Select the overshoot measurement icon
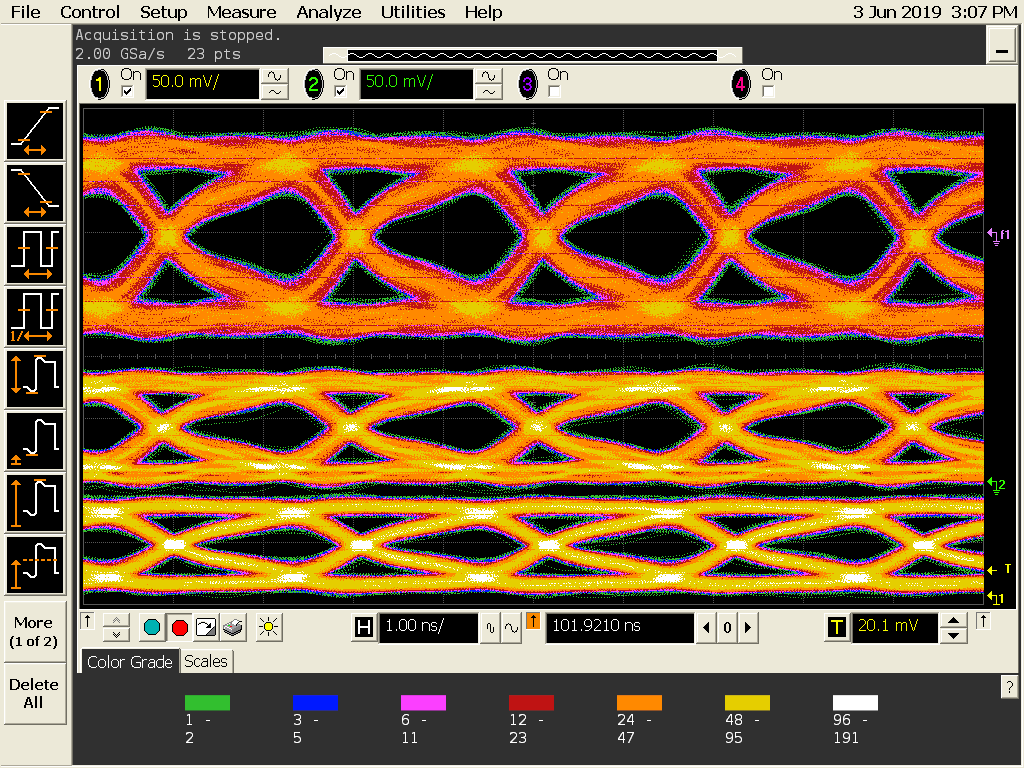Image resolution: width=1024 pixels, height=768 pixels. coord(35,566)
